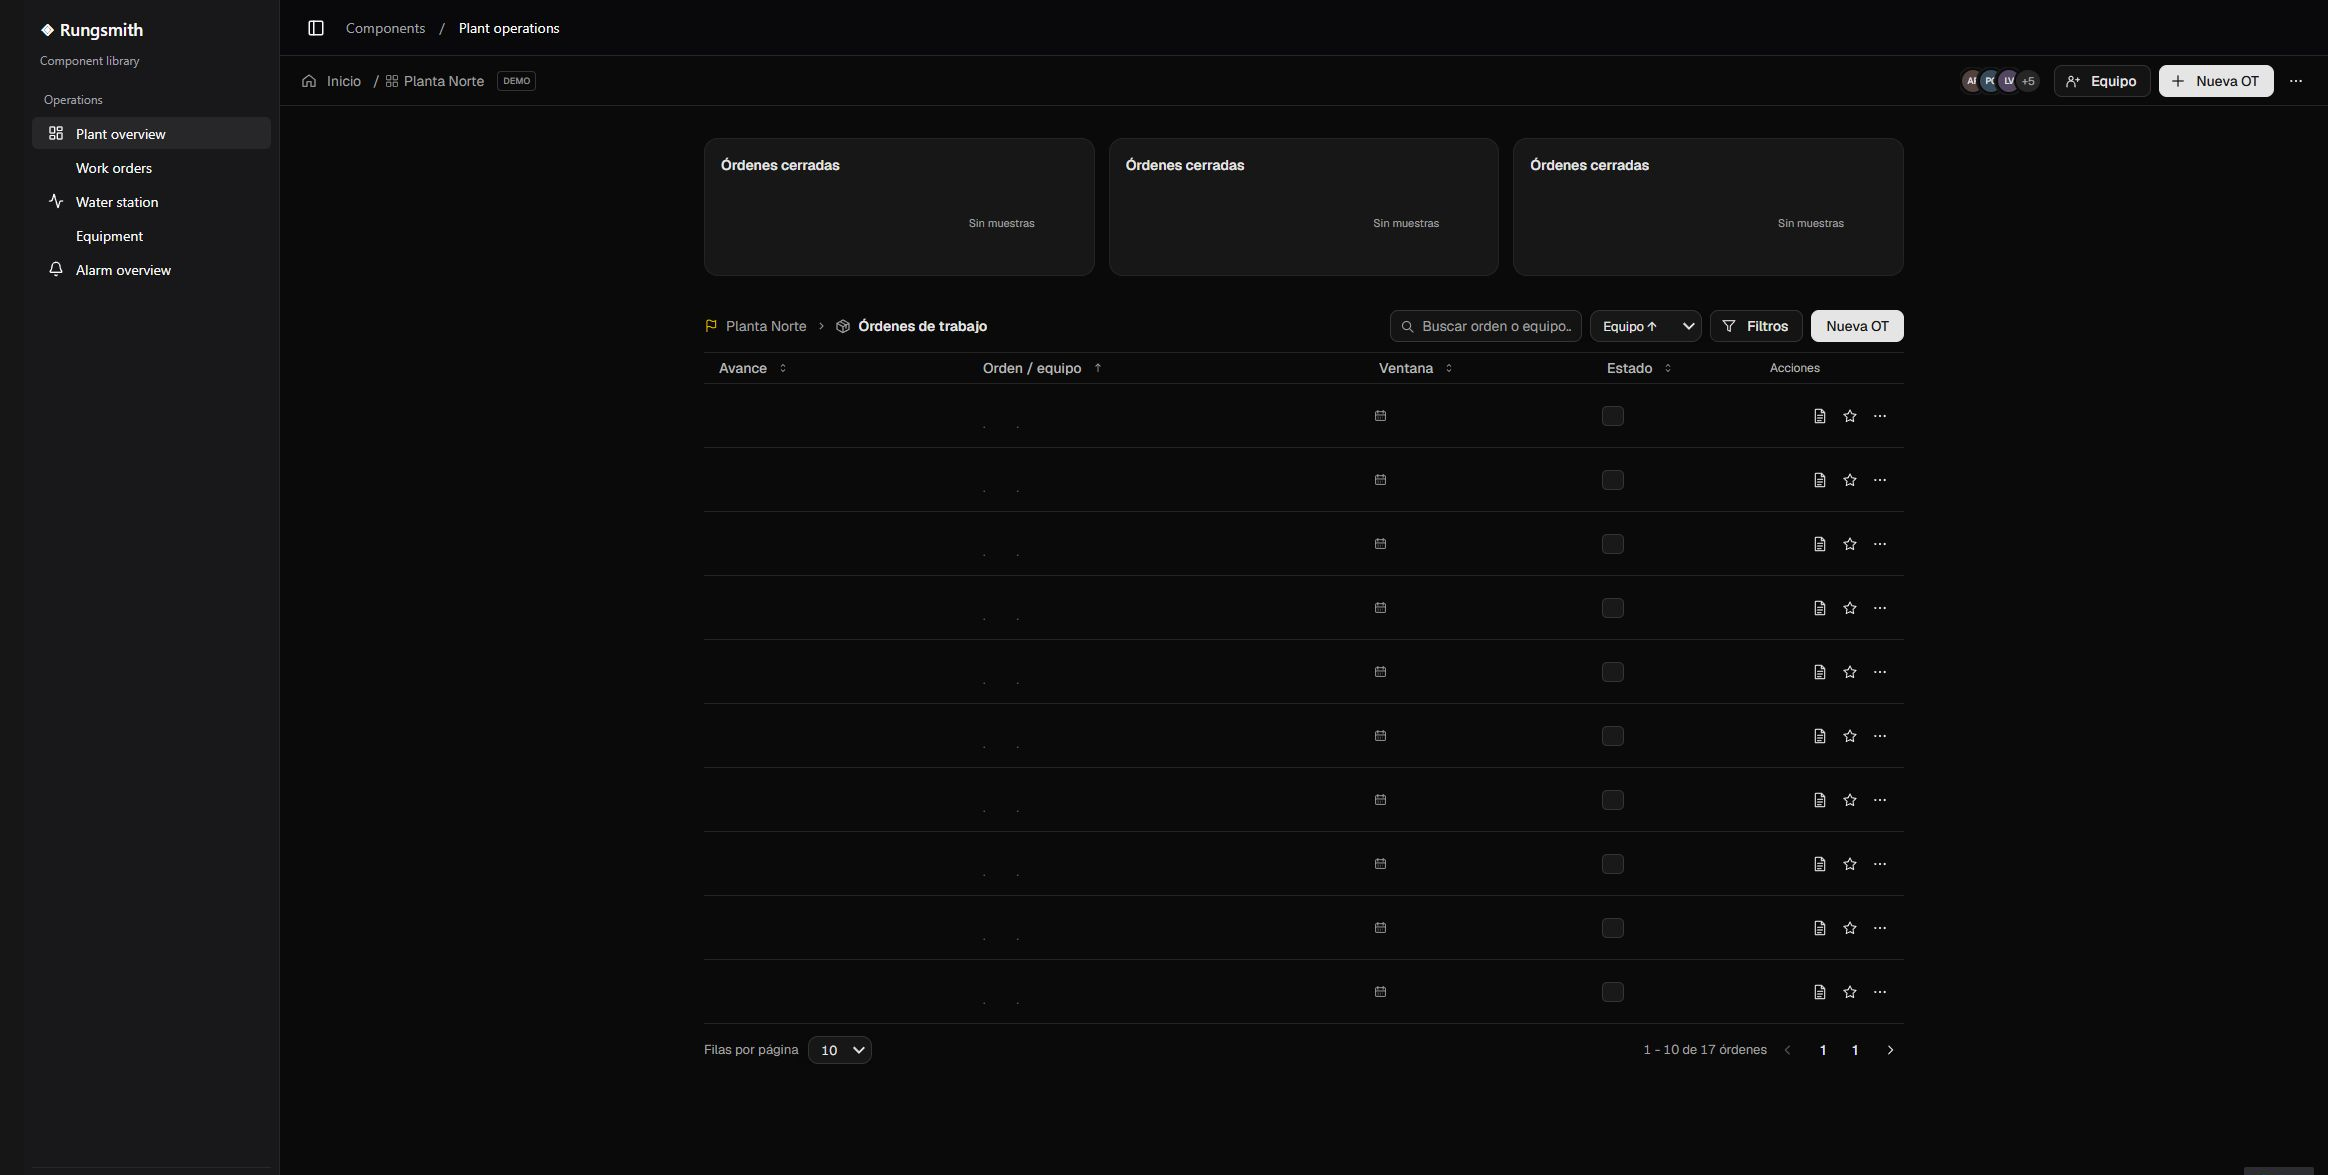The height and width of the screenshot is (1175, 2328).
Task: Click the calendar icon in the first table row
Action: [x=1380, y=416]
